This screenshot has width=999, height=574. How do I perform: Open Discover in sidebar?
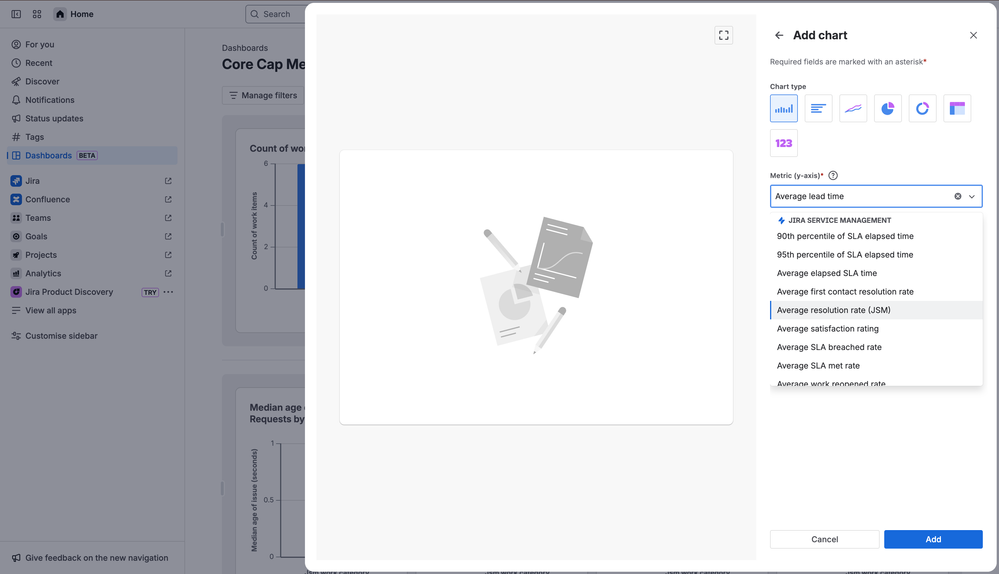(92, 82)
